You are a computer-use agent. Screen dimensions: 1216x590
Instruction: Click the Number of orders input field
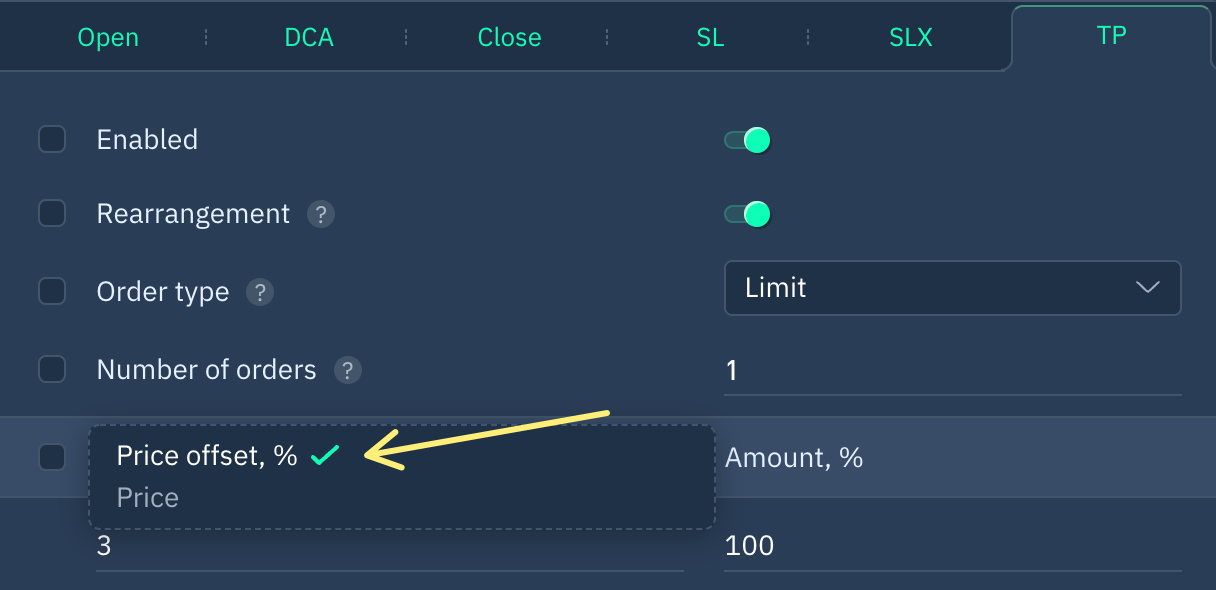coord(952,372)
